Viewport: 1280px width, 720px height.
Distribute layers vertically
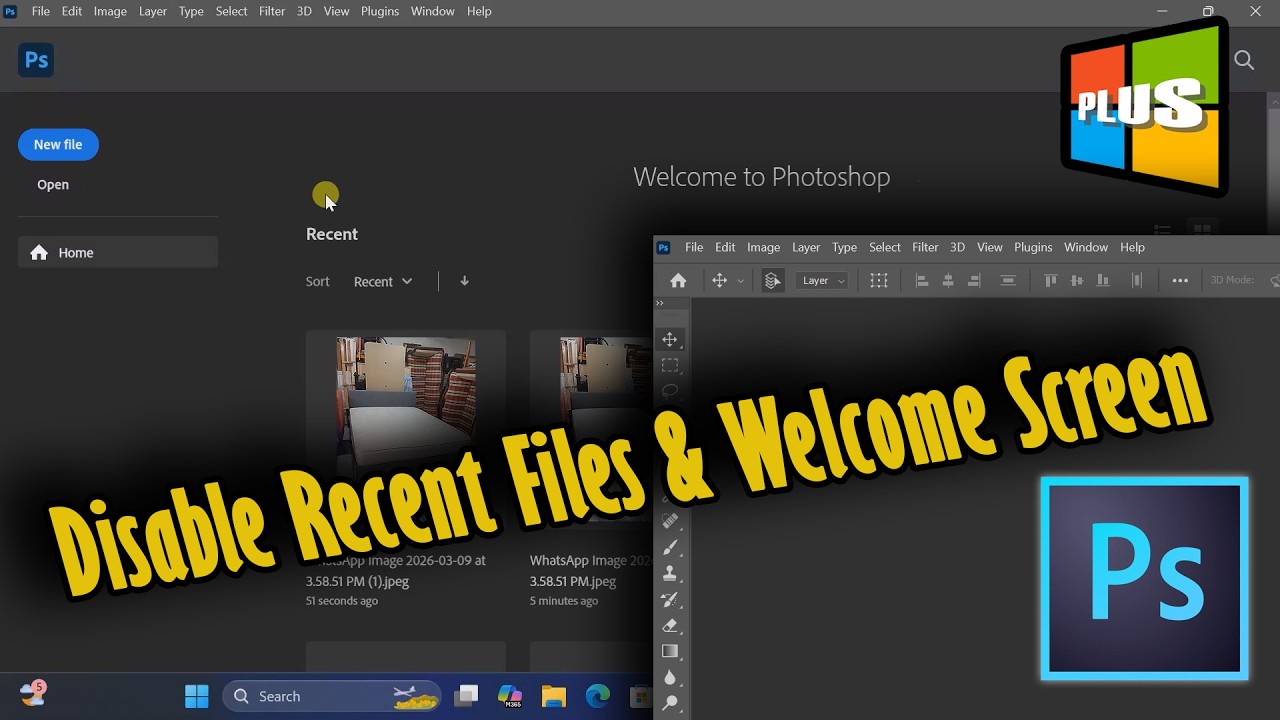[x=1008, y=281]
